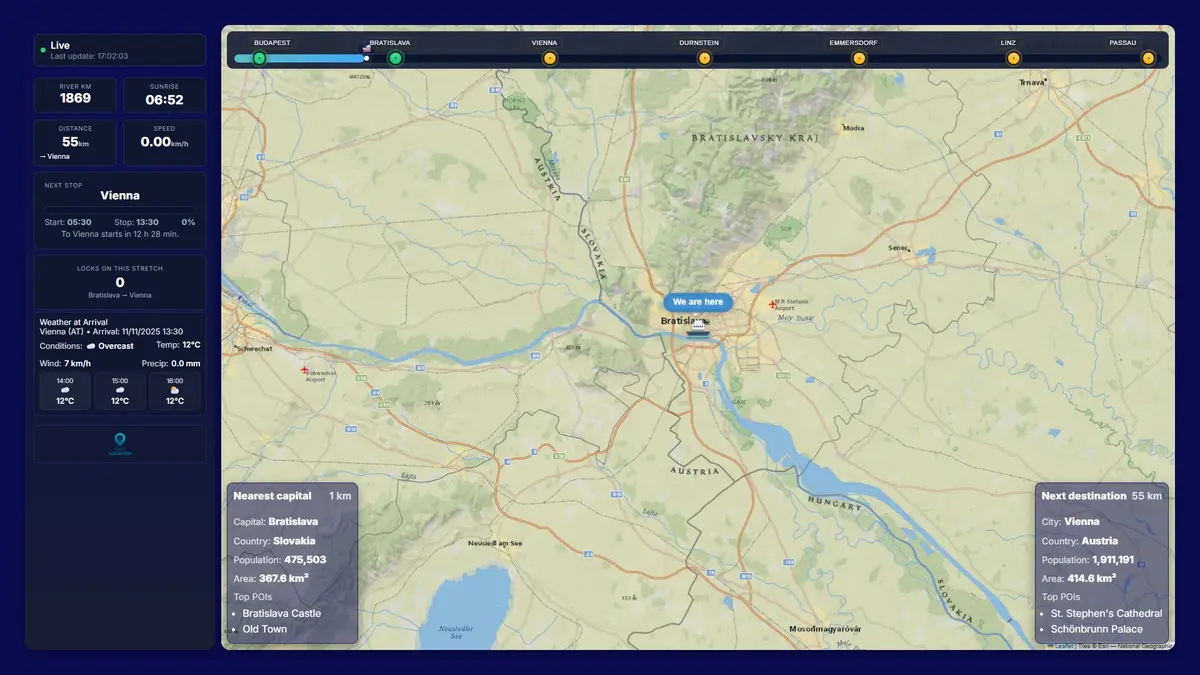Click the Passau stop circle on timeline

pos(1148,58)
